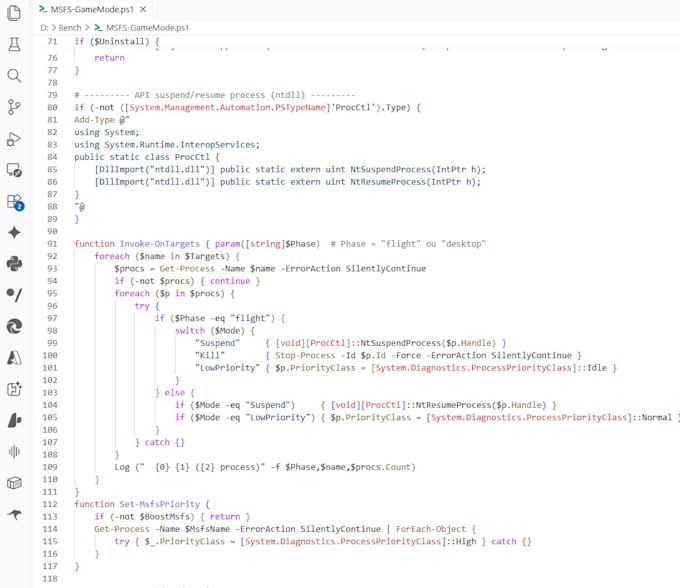Screen dimensions: 680x588
Task: Click '$procs.Count' on line 109
Action: tap(381, 467)
